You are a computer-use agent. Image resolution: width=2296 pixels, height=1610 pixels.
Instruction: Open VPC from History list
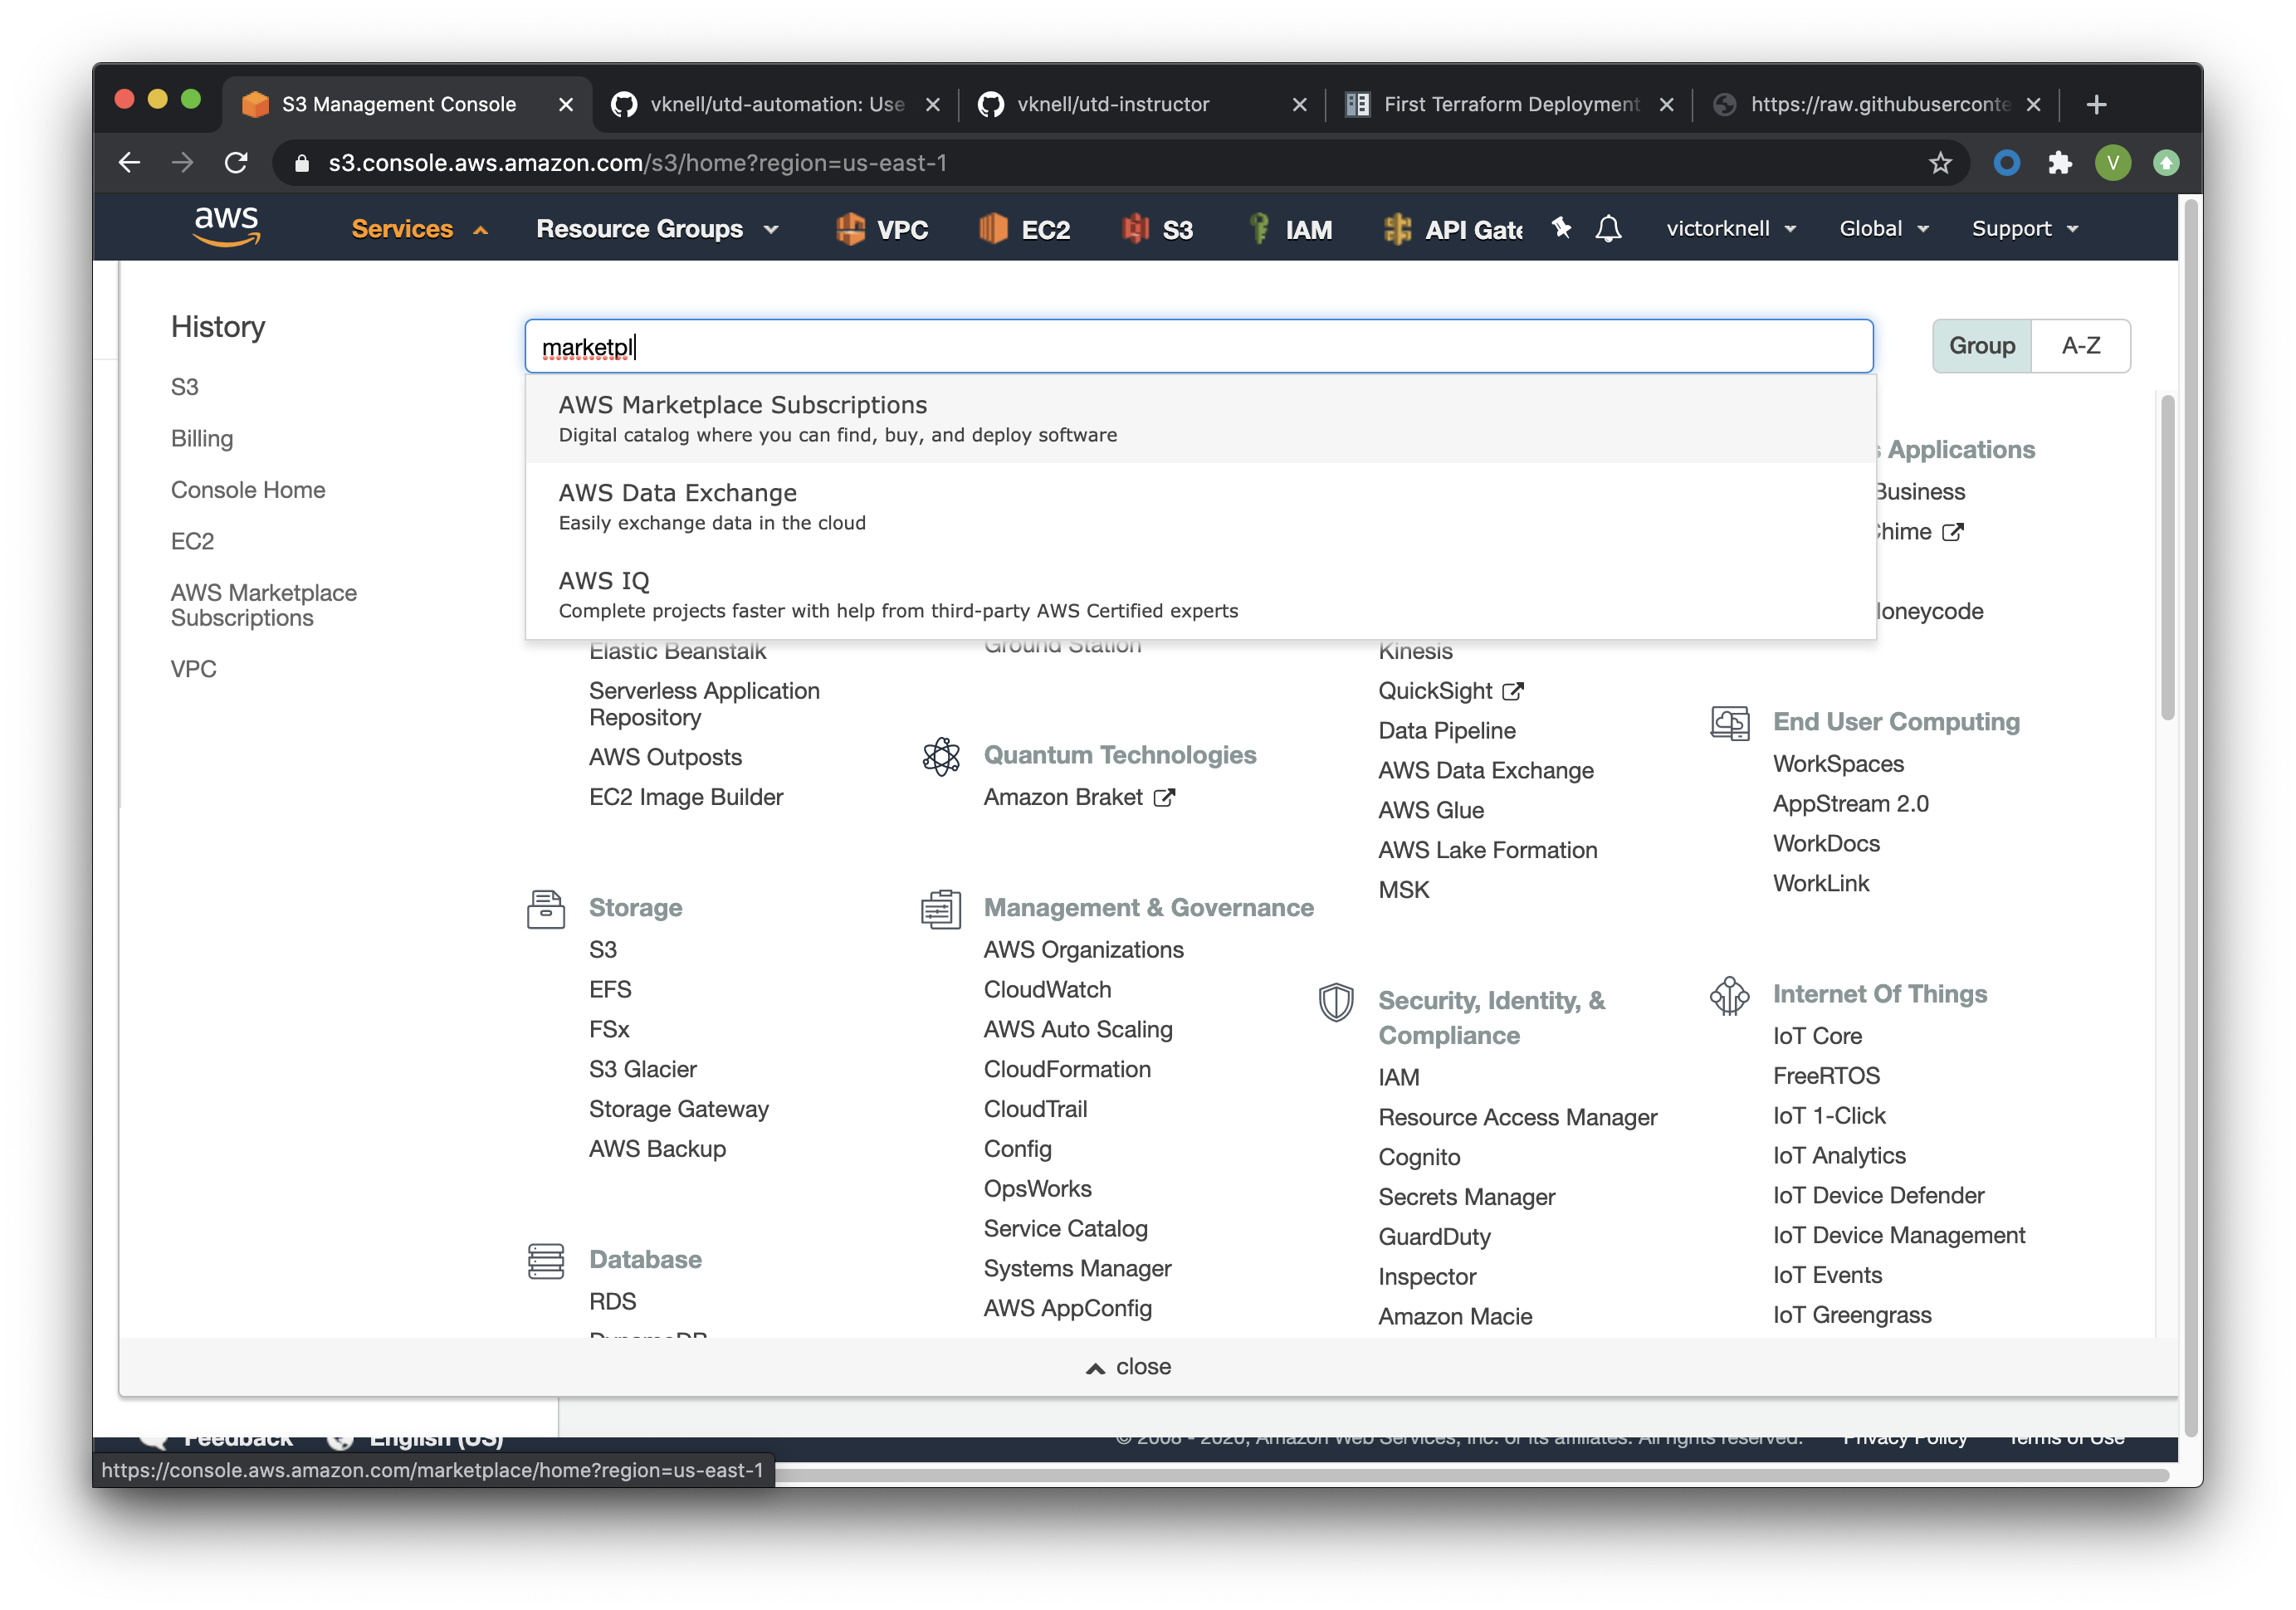[193, 669]
